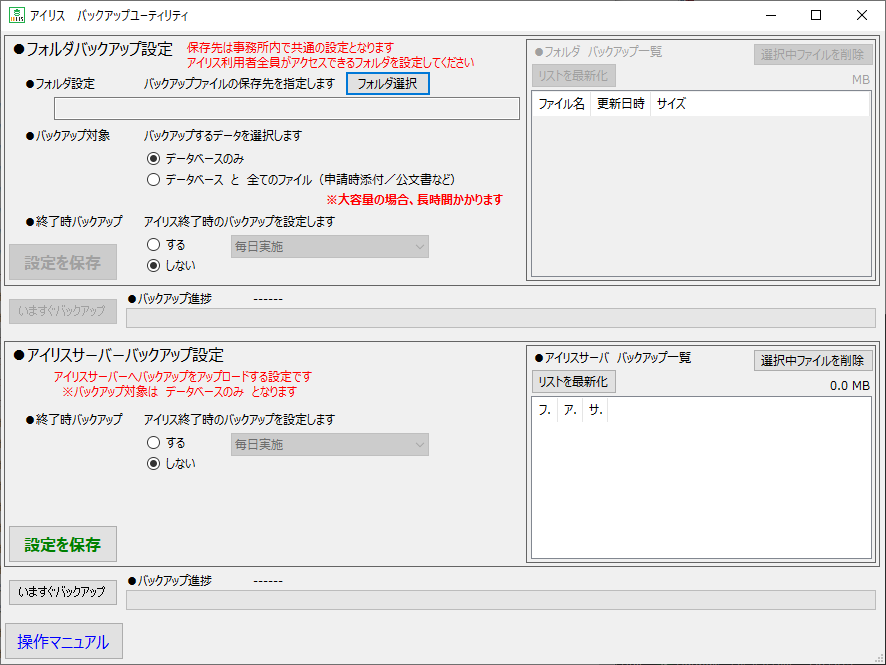Image resolution: width=886 pixels, height=665 pixels.
Task: Open 毎日実施 dropdown in Iris server settings
Action: (329, 444)
